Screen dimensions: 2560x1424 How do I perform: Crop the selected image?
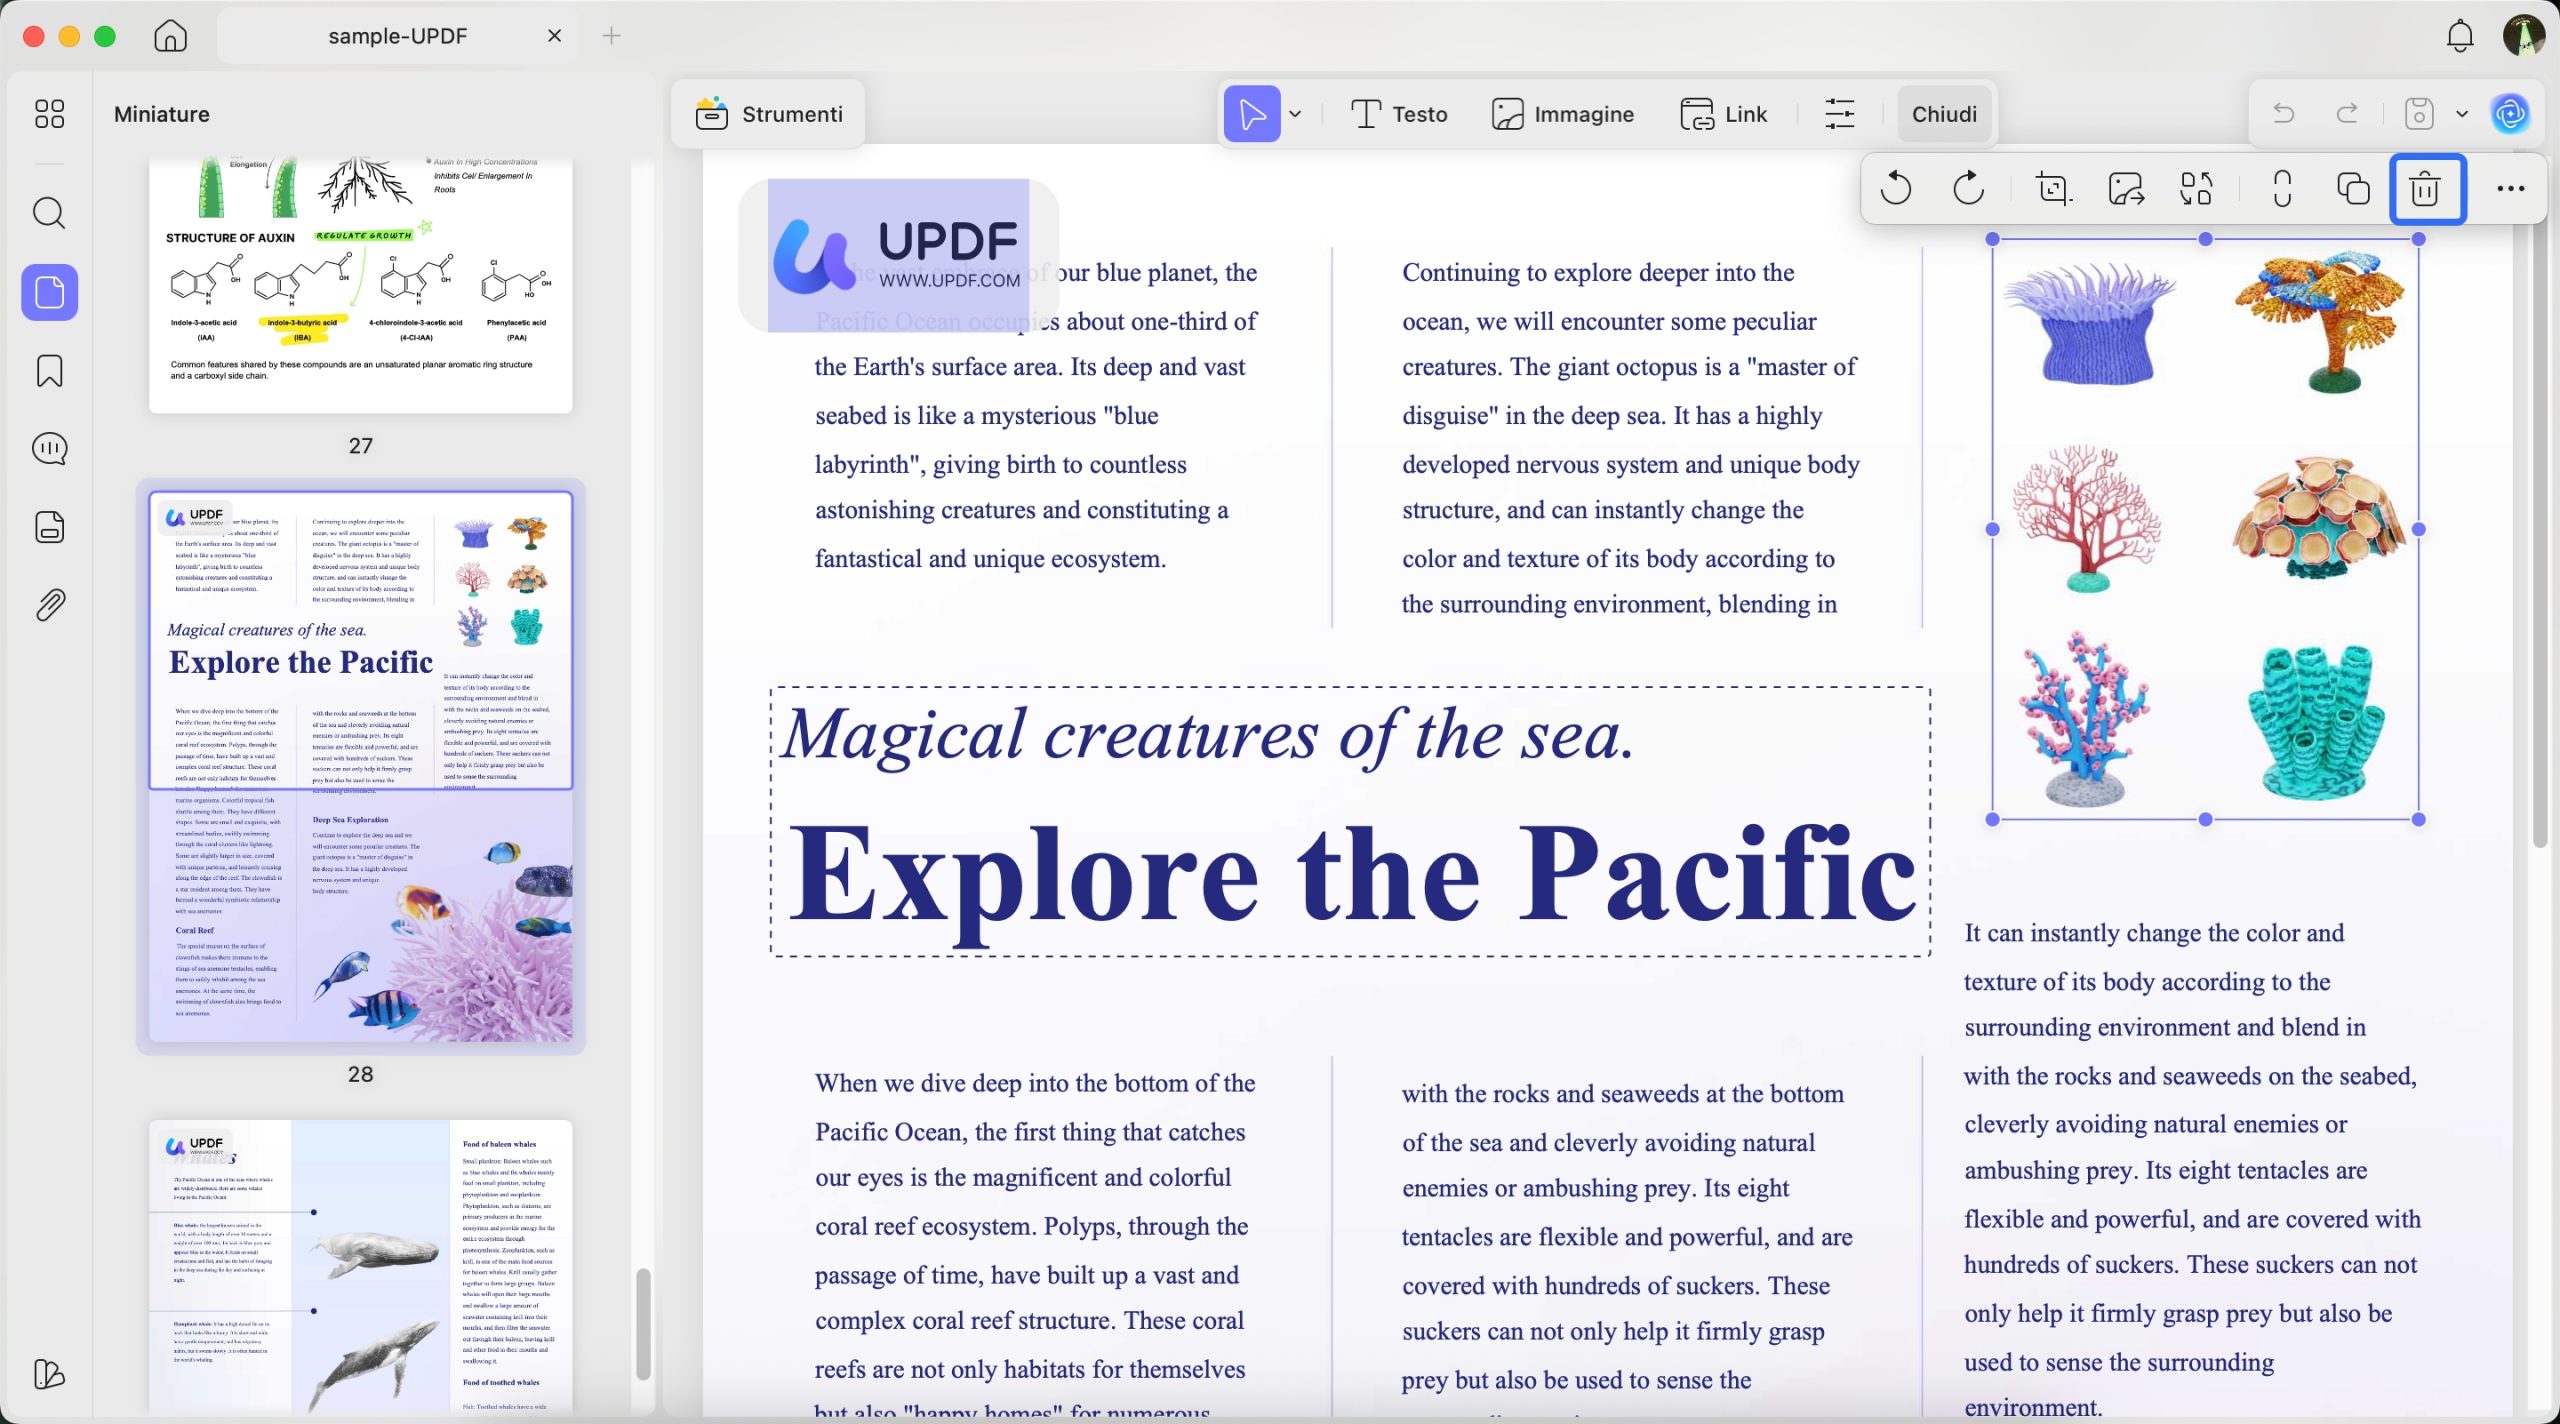click(x=2053, y=189)
